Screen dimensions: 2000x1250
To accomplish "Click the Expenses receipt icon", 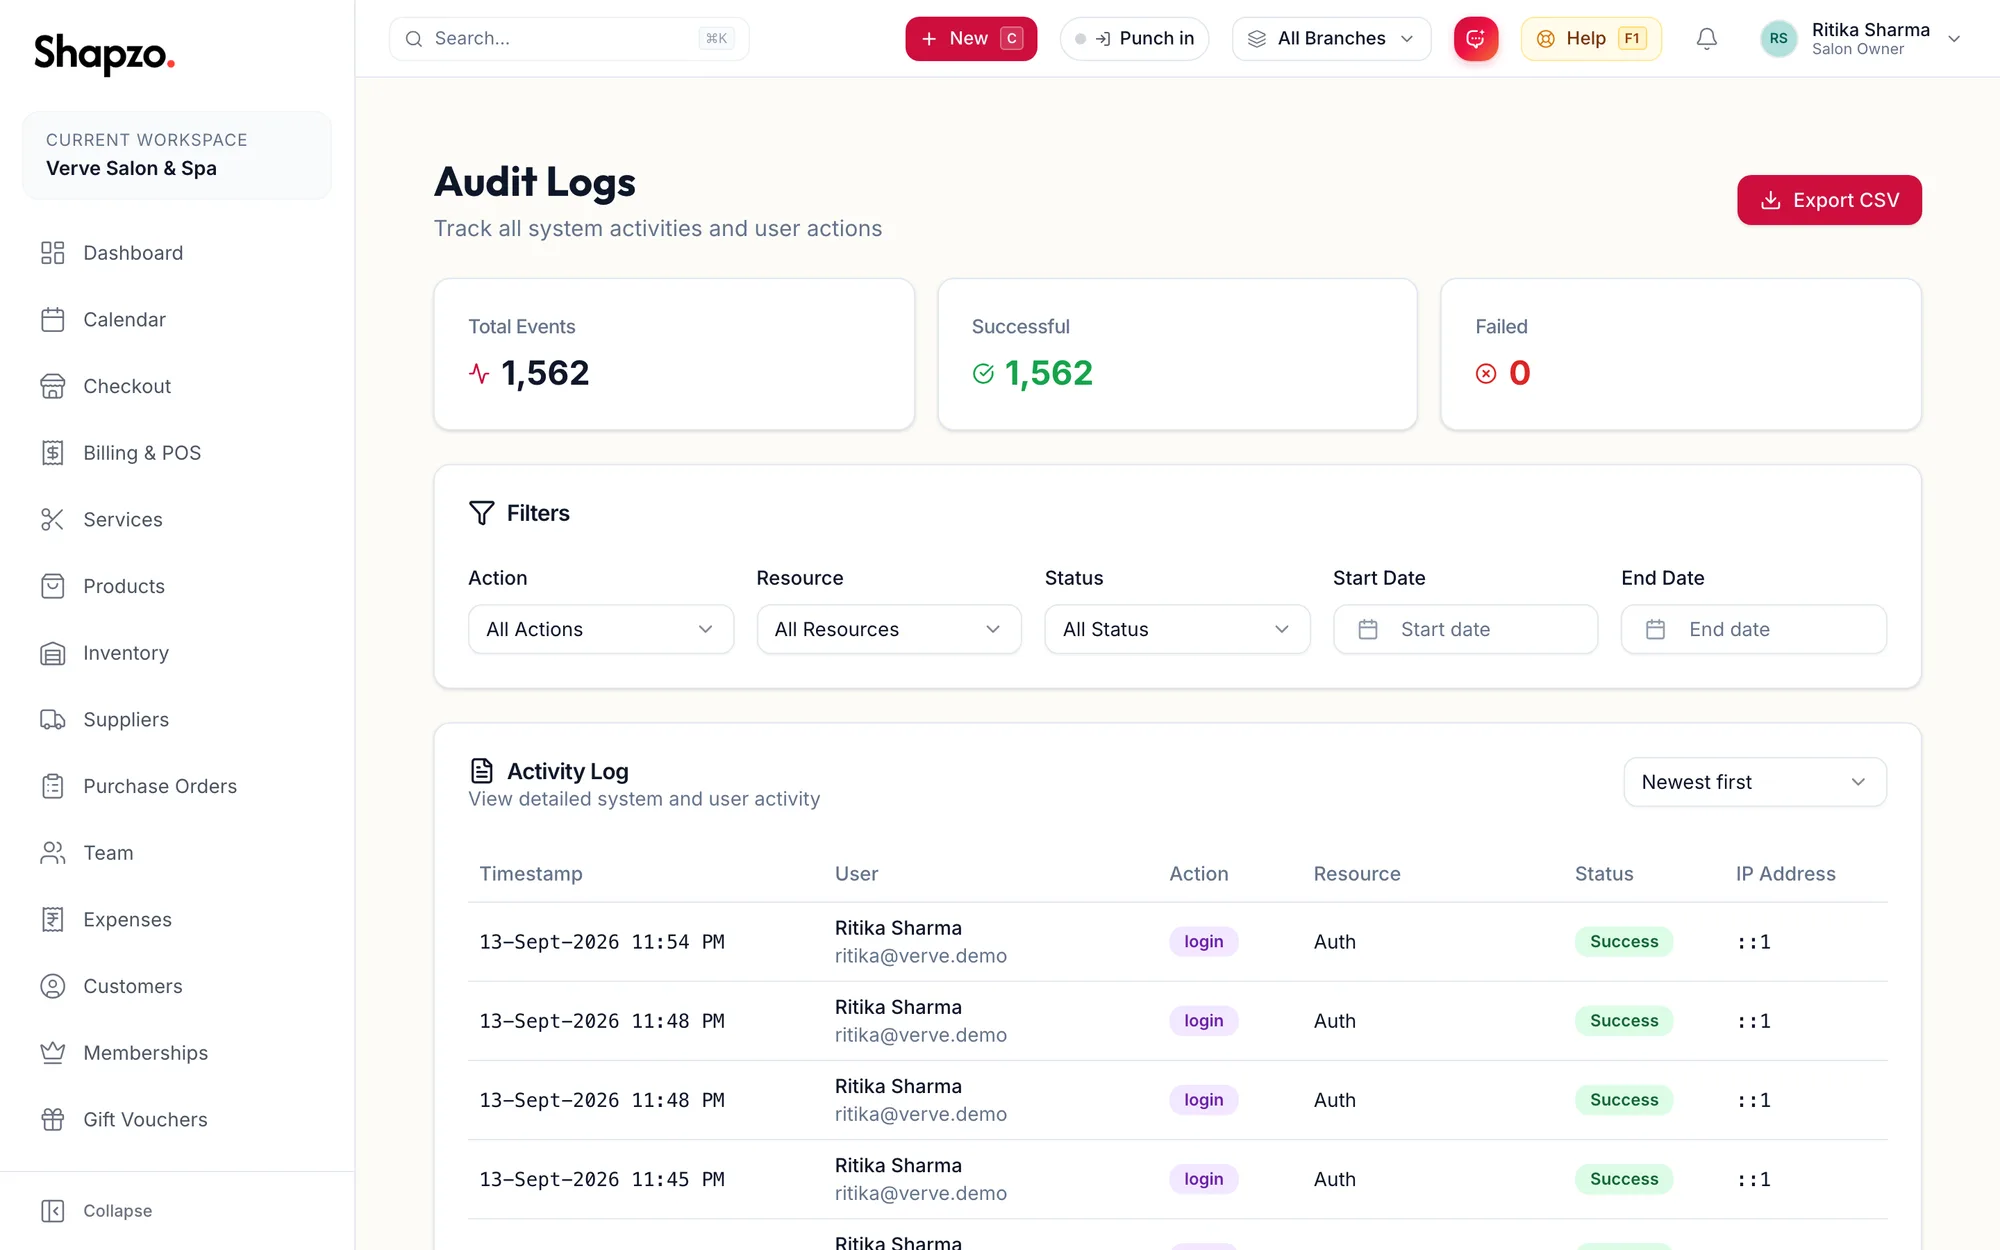I will click(52, 920).
